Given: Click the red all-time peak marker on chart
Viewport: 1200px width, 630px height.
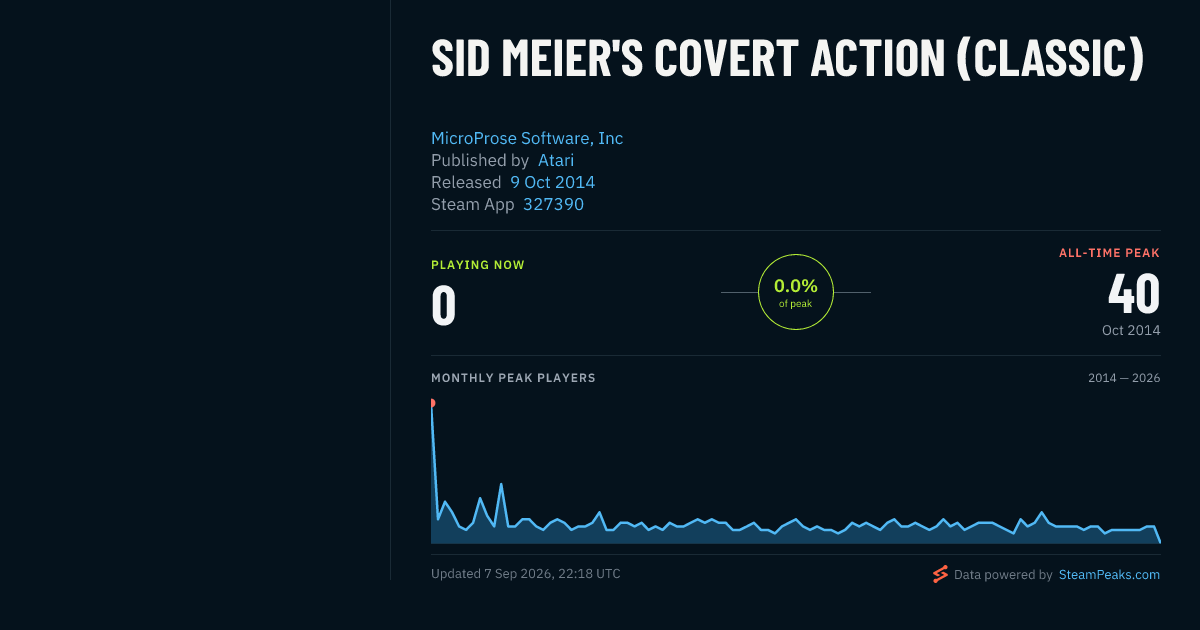Looking at the screenshot, I should pyautogui.click(x=432, y=403).
